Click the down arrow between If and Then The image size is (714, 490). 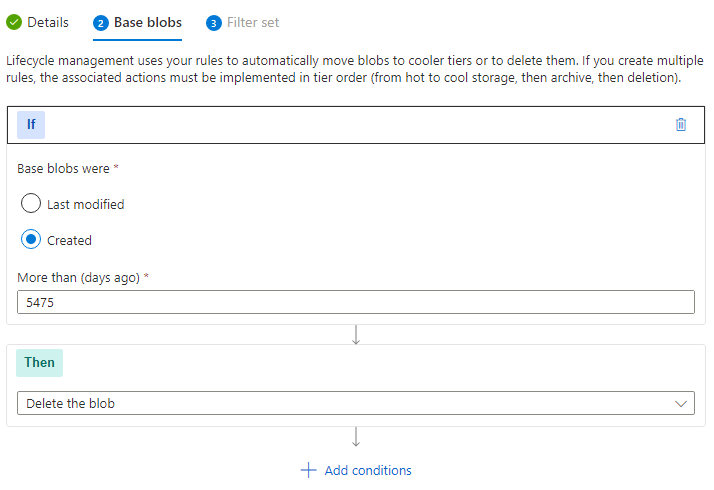point(356,335)
